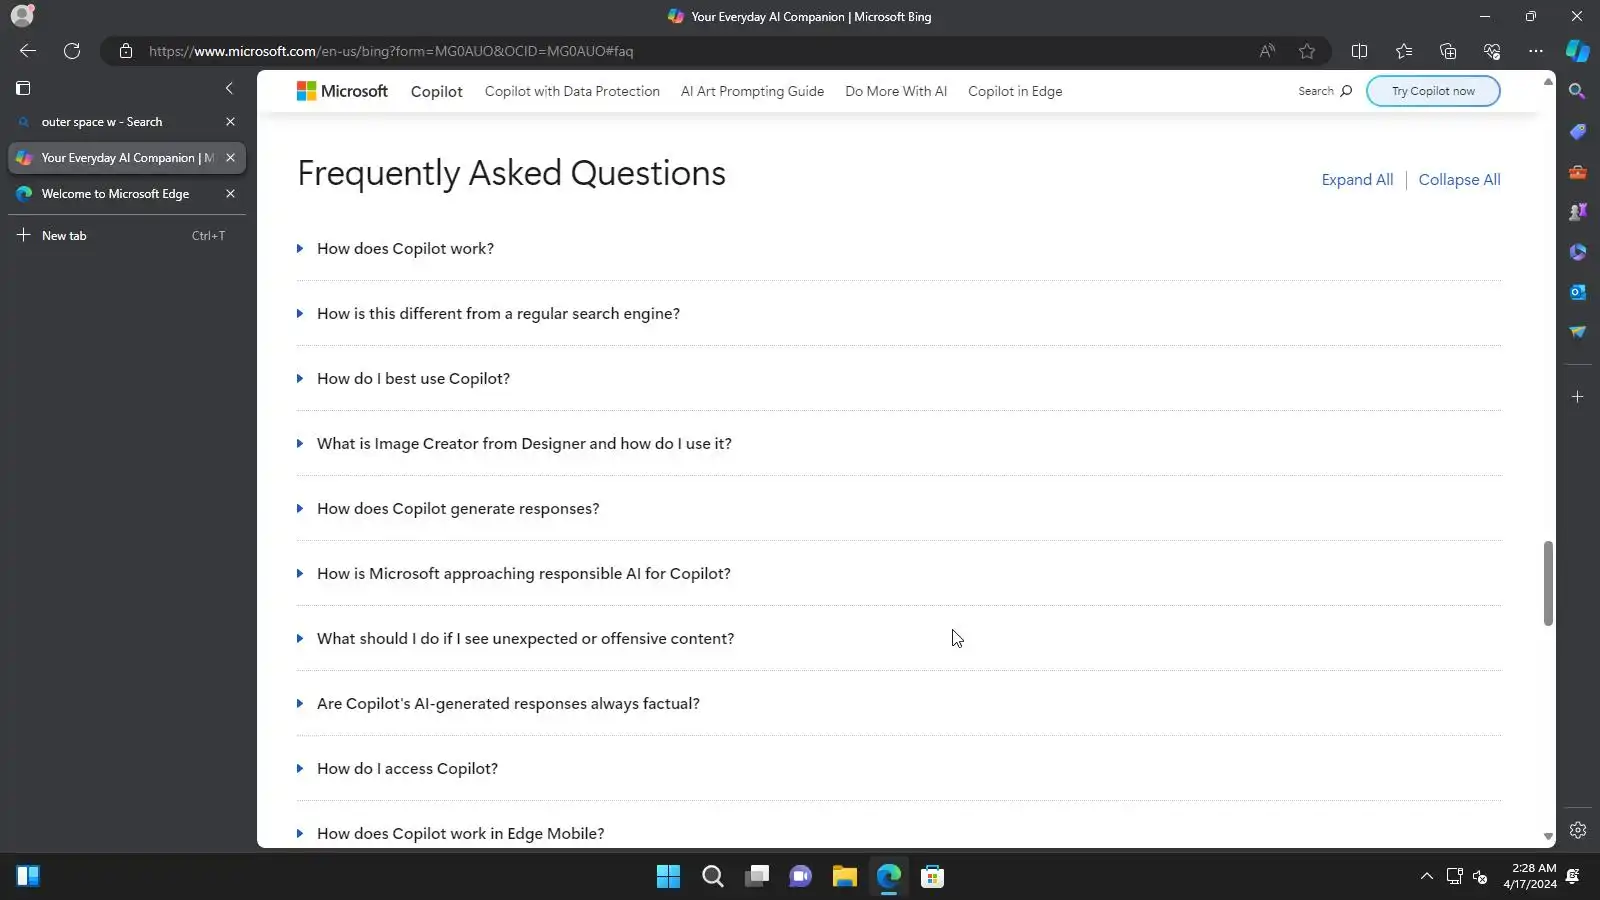This screenshot has height=900, width=1600.
Task: Open the profile avatar icon
Action: (22, 15)
